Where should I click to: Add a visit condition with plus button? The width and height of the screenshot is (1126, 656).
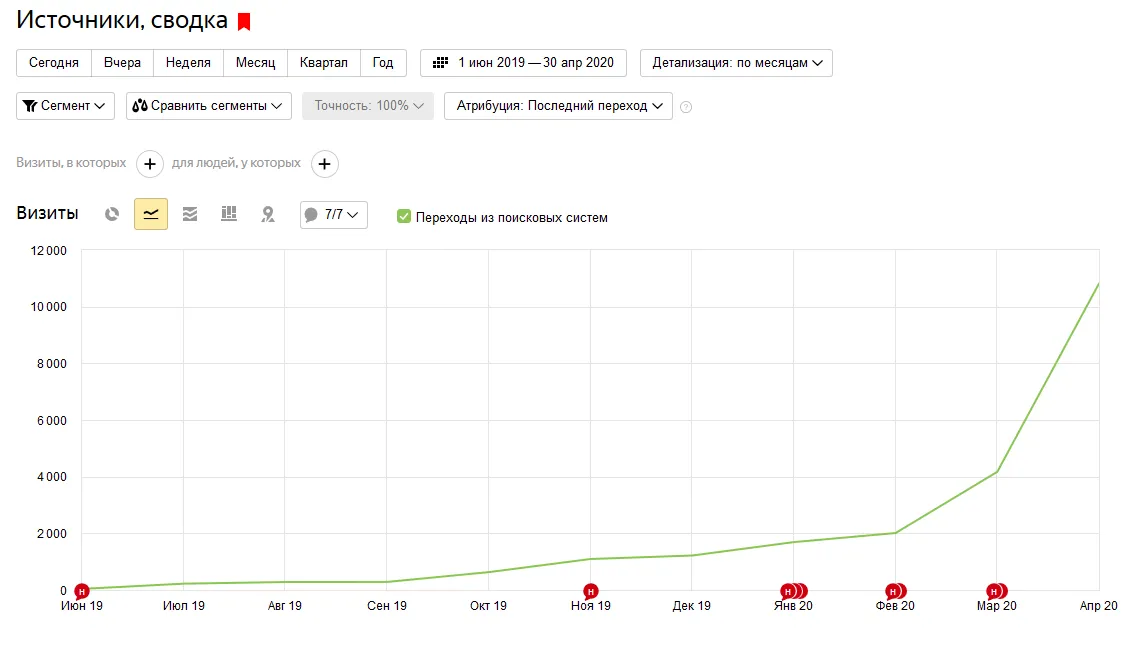click(x=149, y=164)
